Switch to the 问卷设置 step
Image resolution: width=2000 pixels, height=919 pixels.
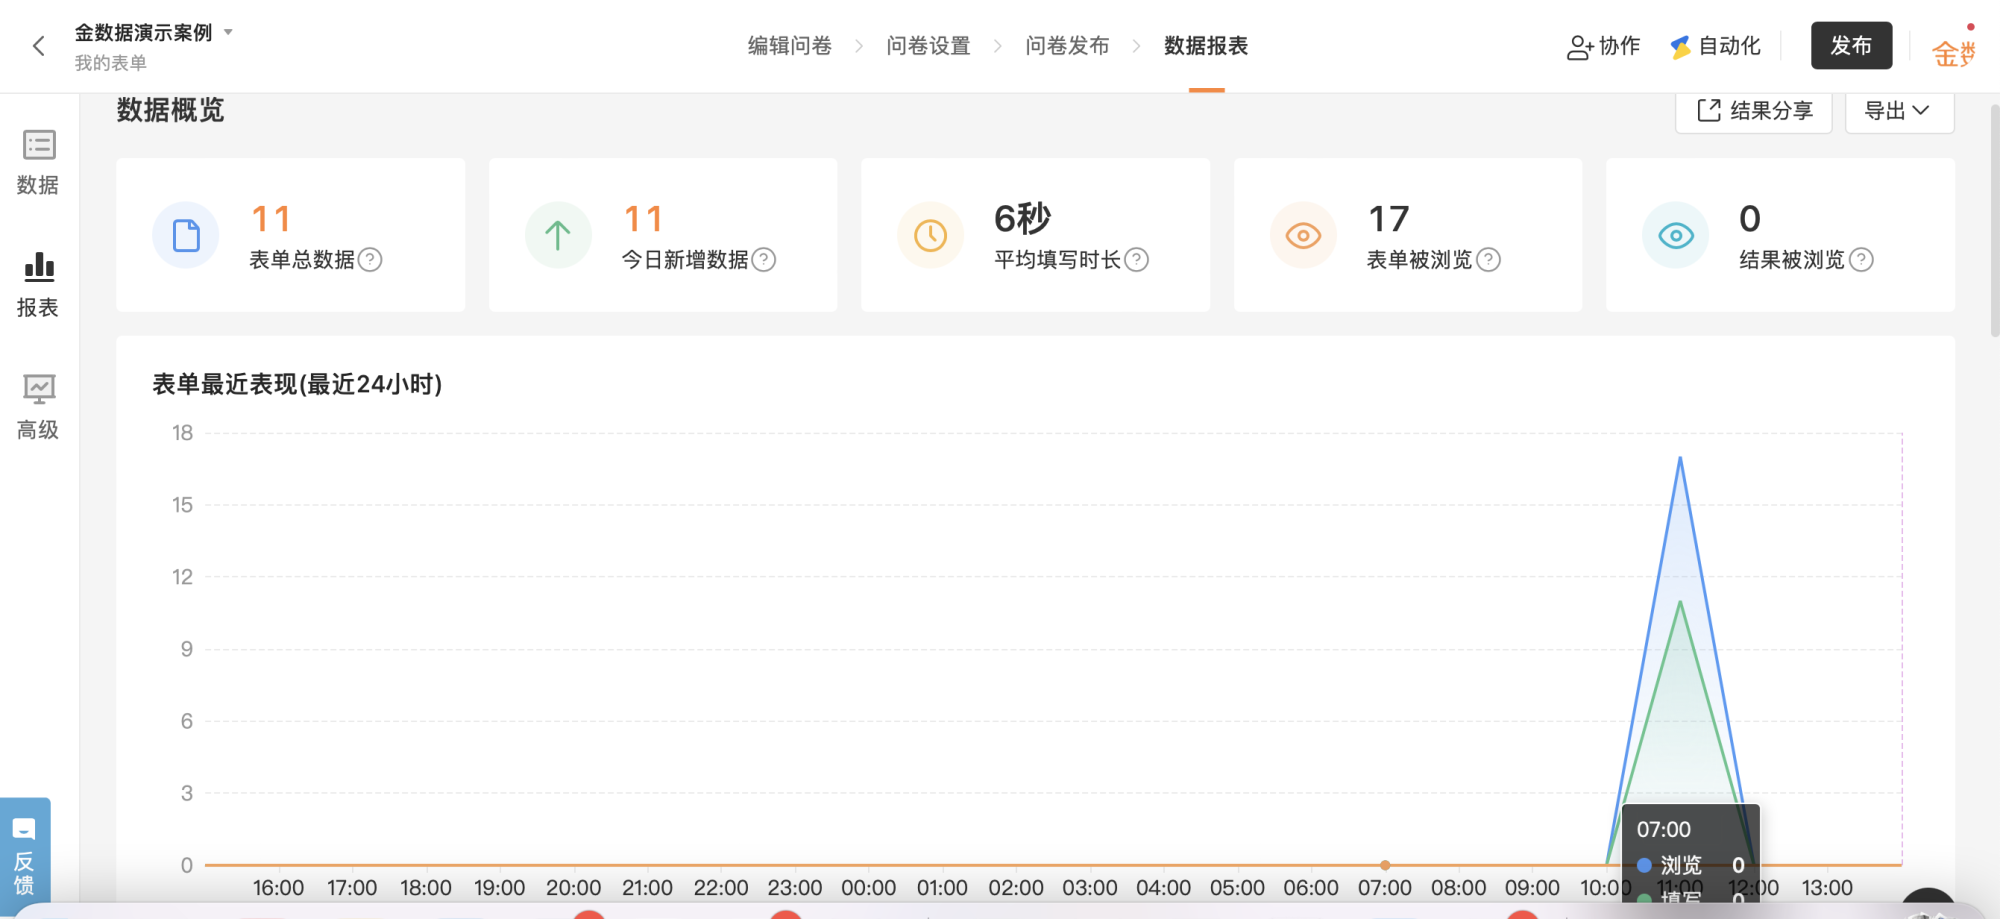tap(929, 46)
